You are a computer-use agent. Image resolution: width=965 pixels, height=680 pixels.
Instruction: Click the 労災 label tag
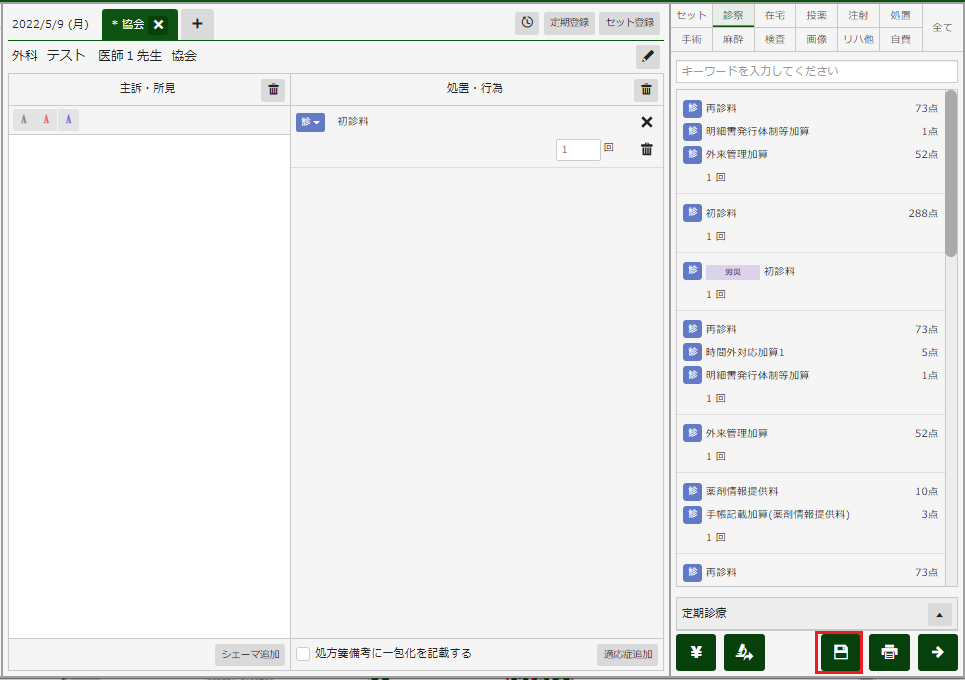click(x=732, y=271)
